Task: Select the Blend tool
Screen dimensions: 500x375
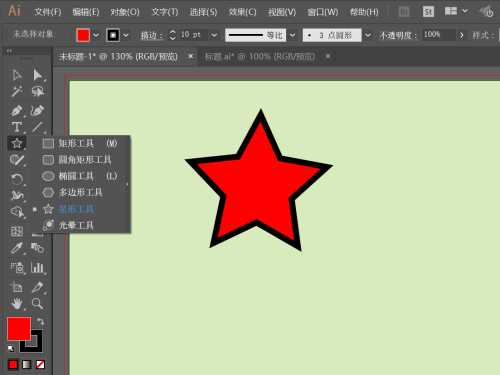Action: tap(38, 248)
